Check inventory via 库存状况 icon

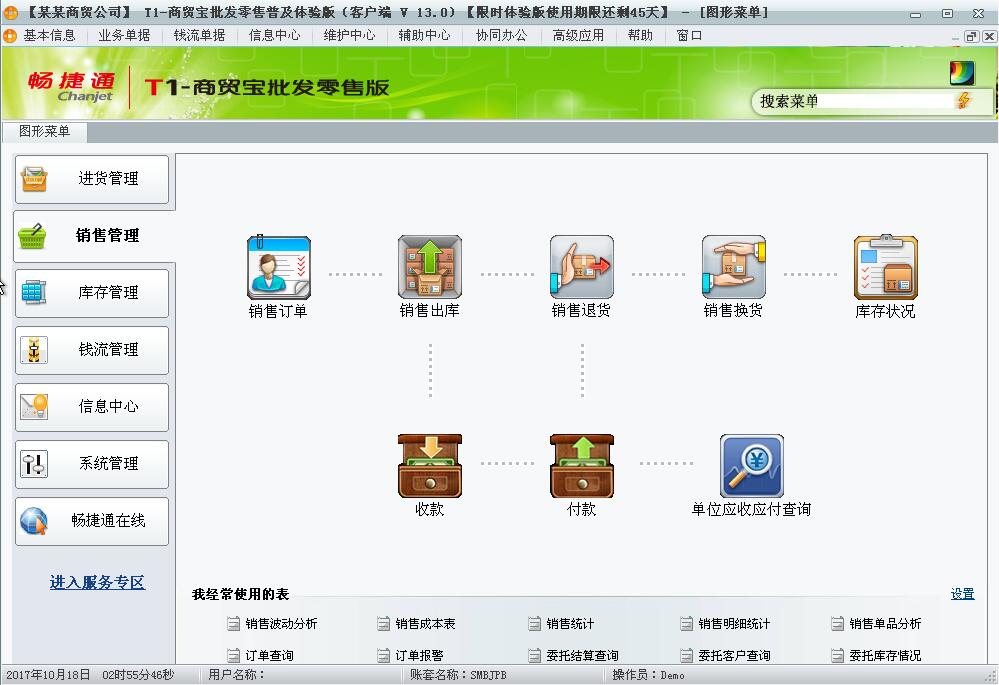884,267
